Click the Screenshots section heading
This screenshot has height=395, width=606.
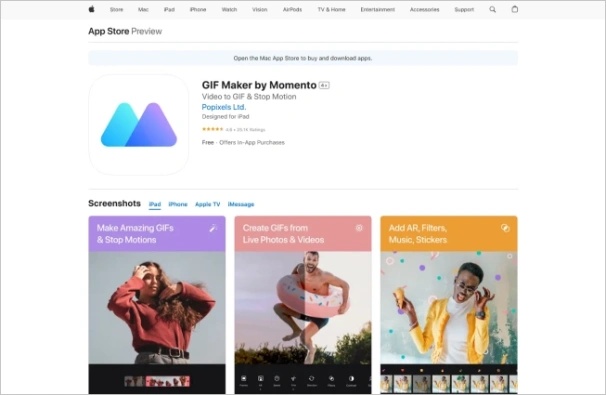tap(114, 203)
